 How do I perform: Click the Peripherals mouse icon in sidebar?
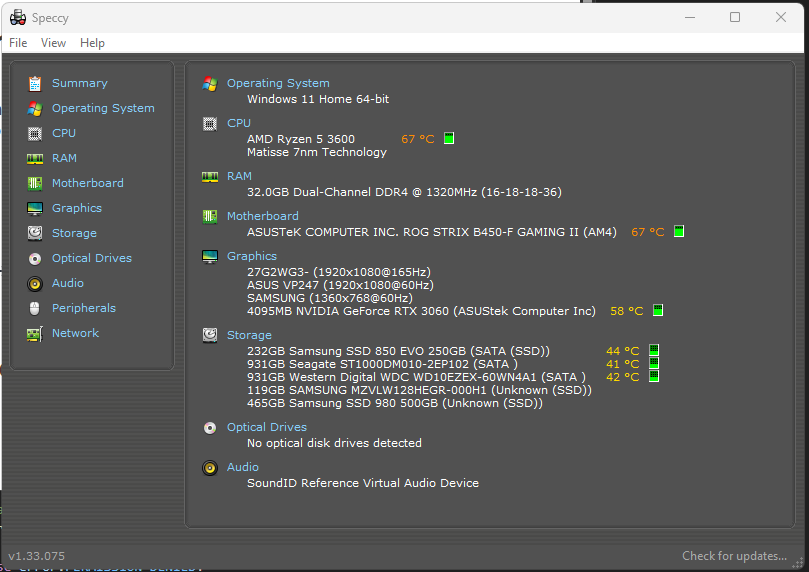click(35, 308)
